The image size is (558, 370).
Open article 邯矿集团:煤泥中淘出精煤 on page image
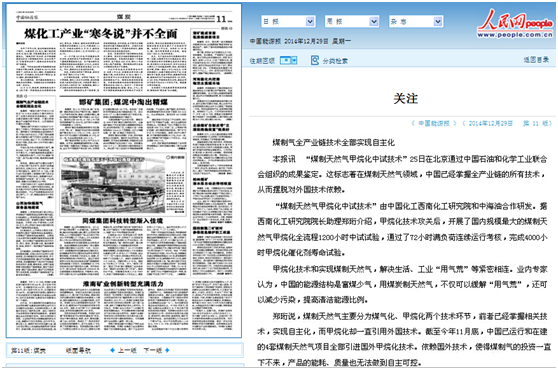123,102
